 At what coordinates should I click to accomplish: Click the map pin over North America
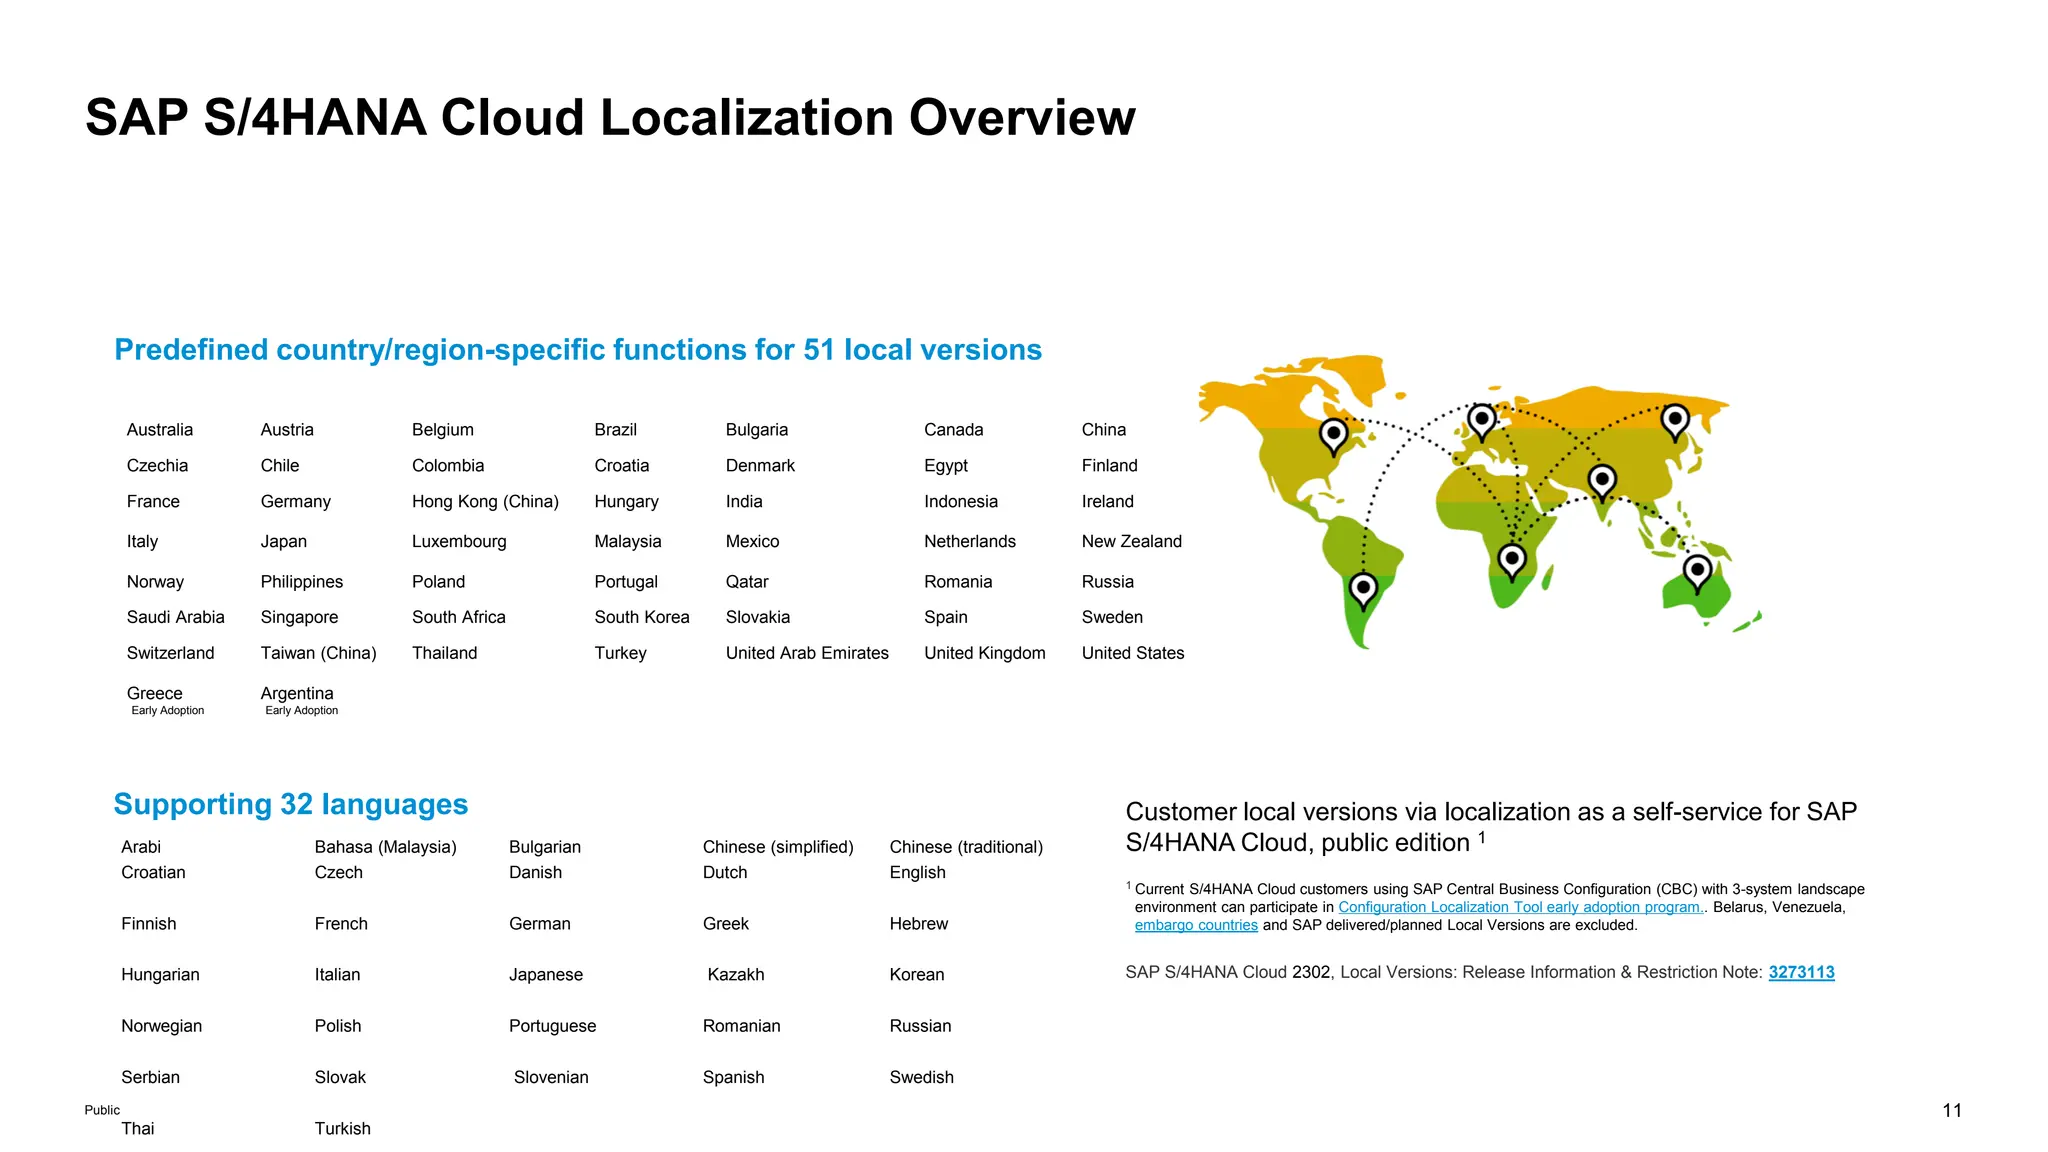click(1333, 437)
